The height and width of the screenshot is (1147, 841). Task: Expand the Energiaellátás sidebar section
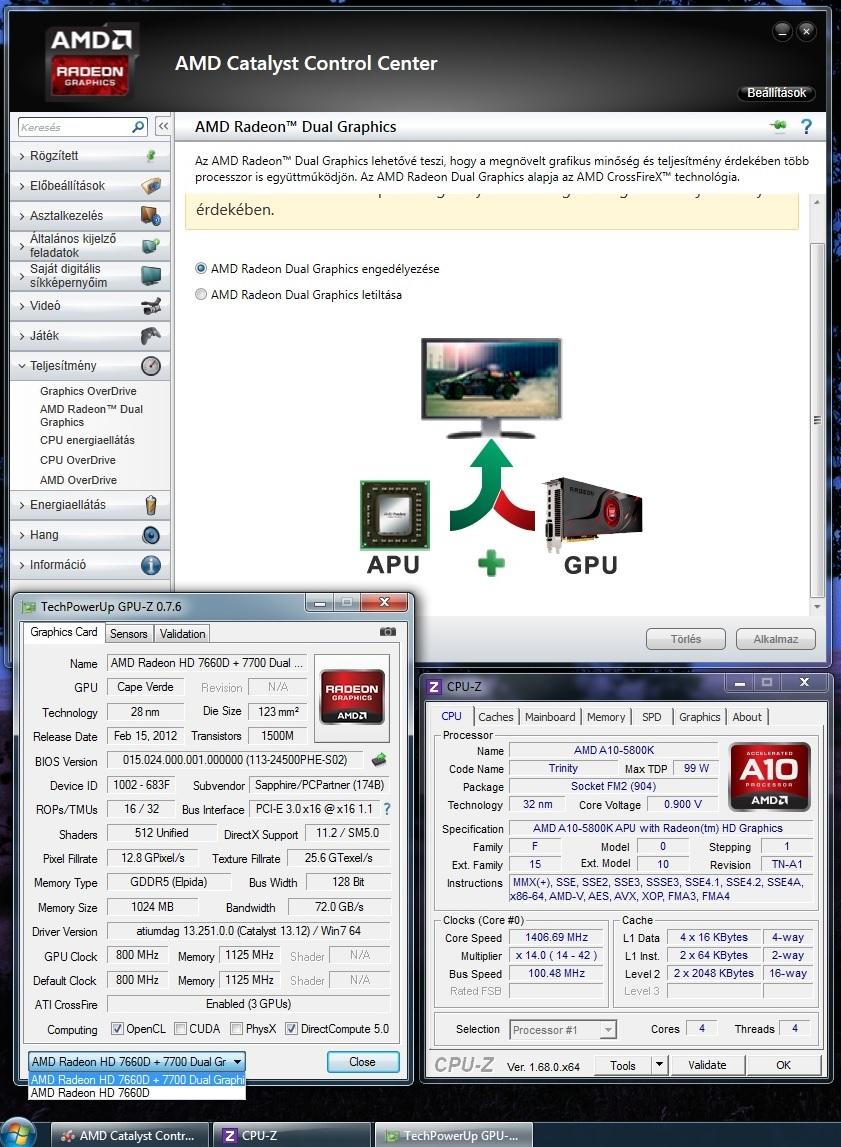point(90,505)
